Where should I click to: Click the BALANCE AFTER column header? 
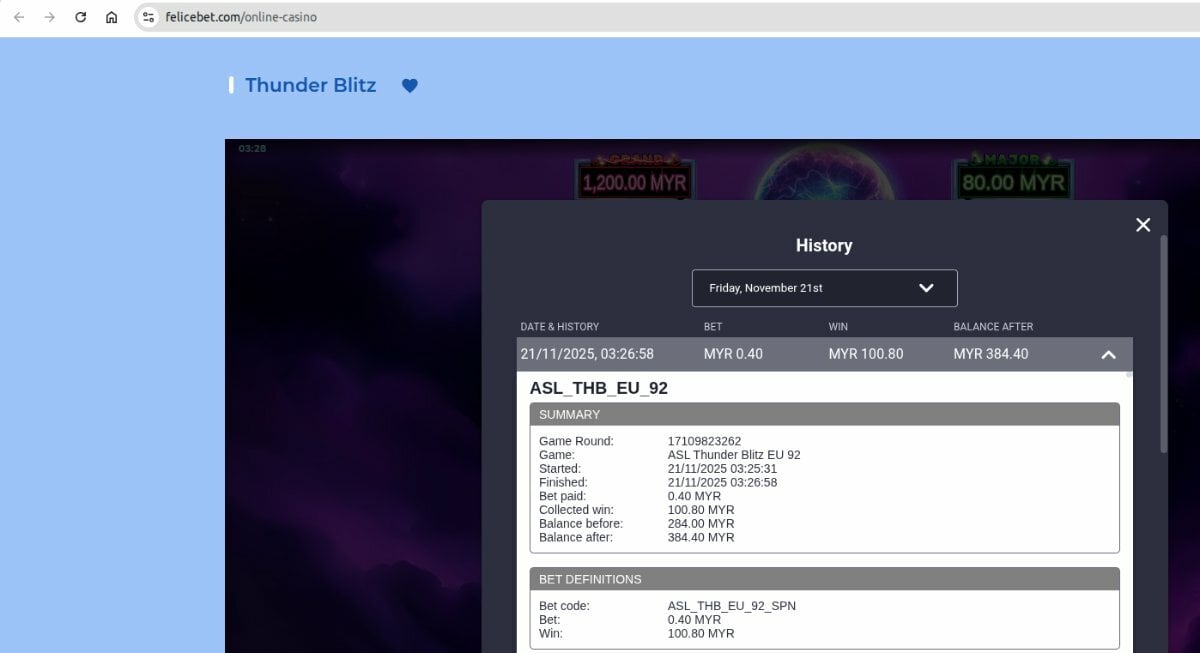point(993,327)
